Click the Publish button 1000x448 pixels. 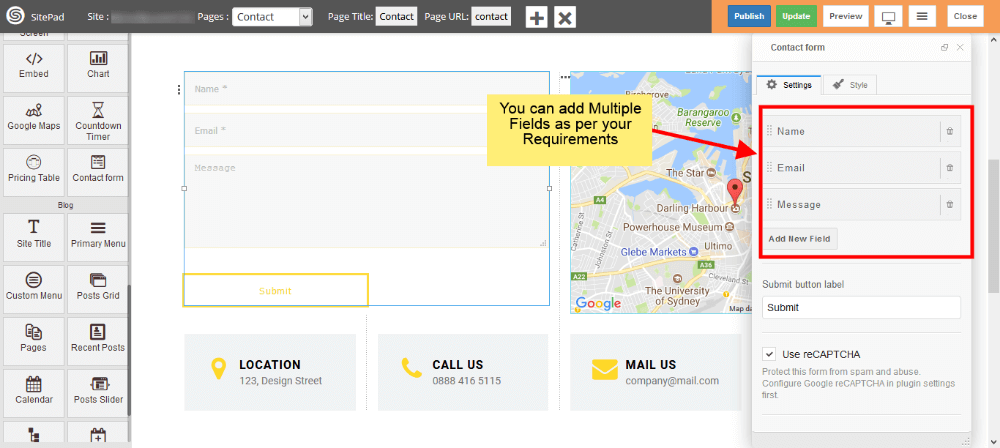(x=749, y=17)
